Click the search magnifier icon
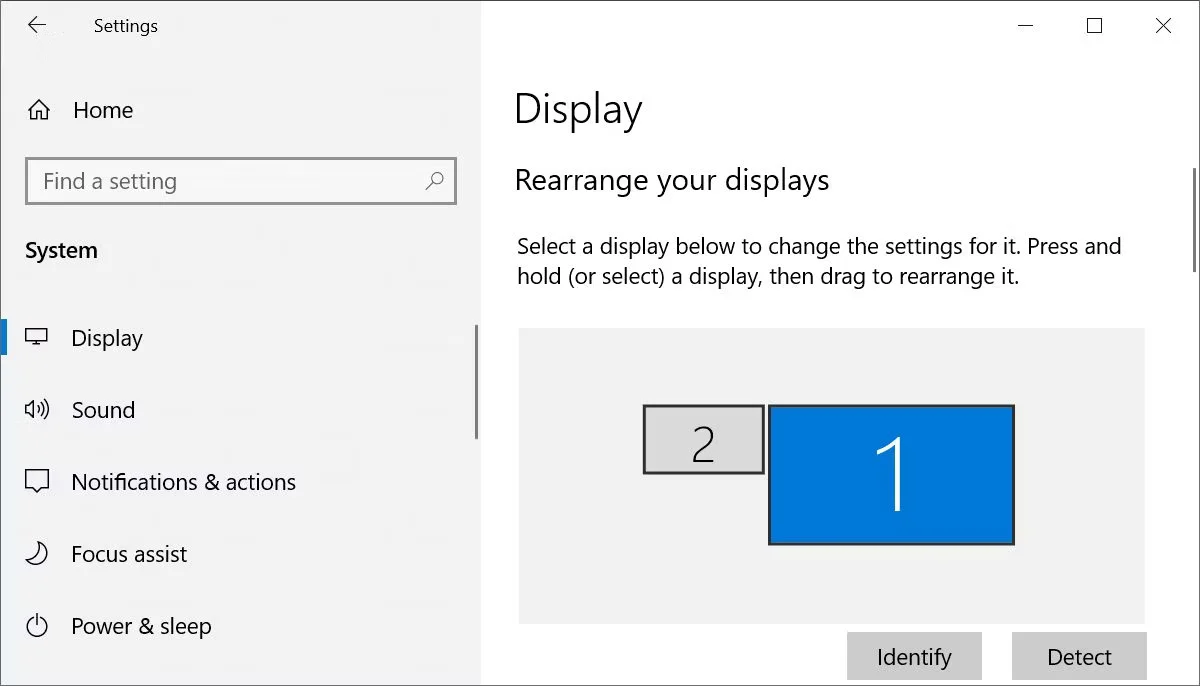 (x=434, y=182)
